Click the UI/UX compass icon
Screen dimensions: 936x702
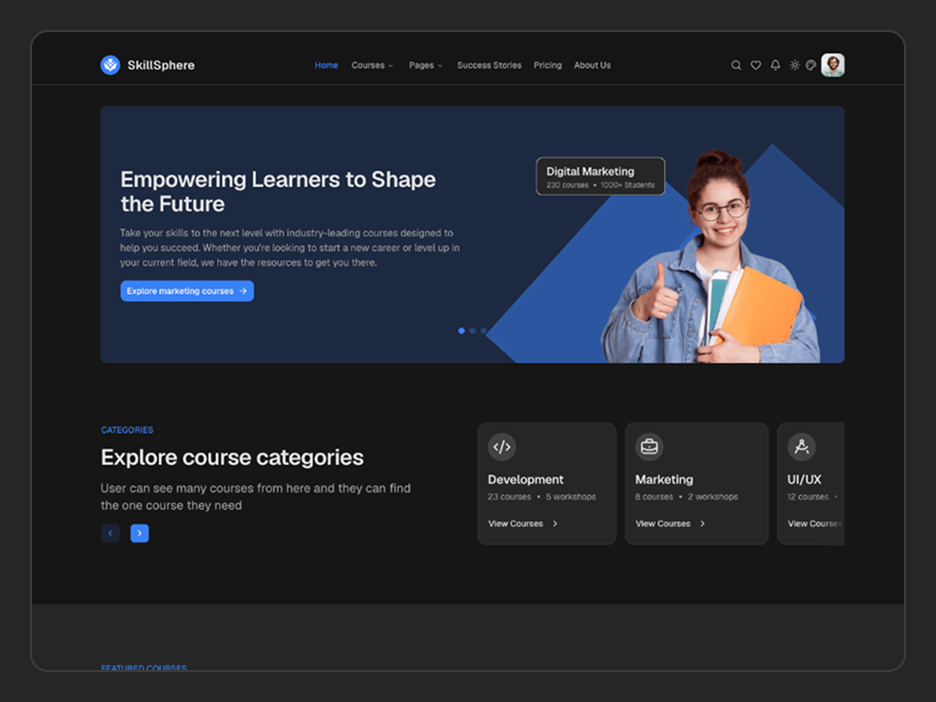coord(802,447)
